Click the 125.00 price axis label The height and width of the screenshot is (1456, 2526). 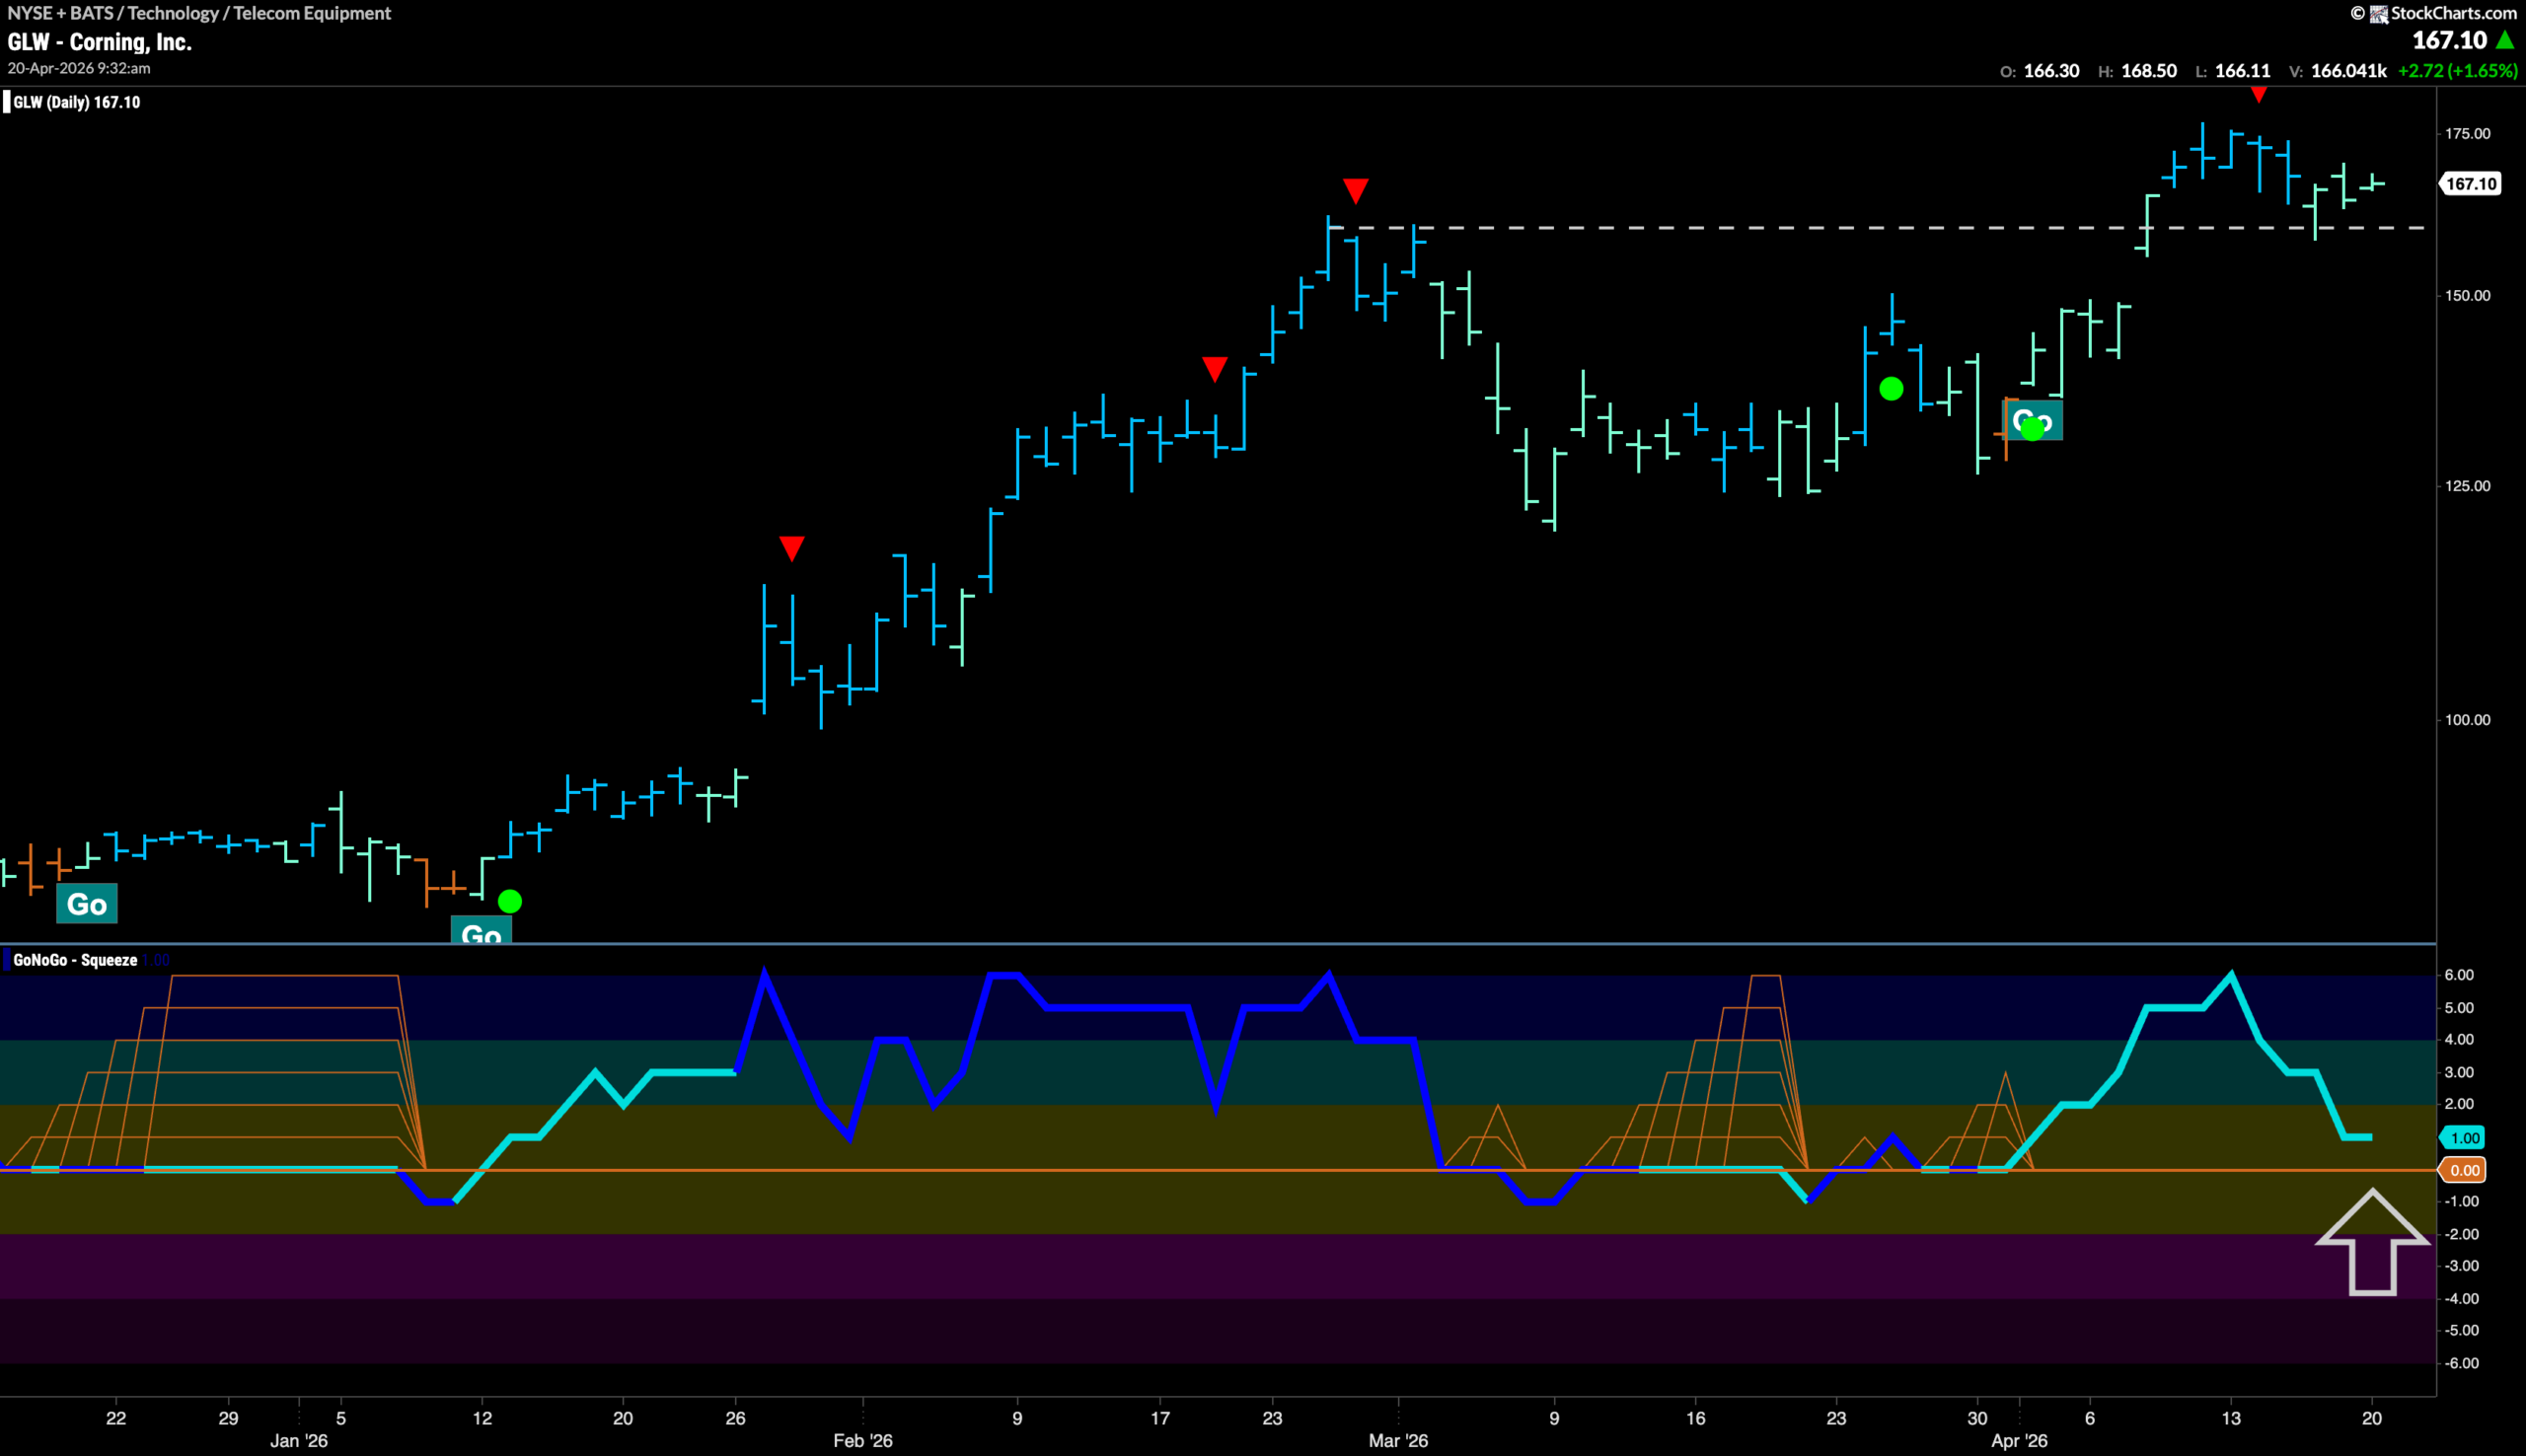pyautogui.click(x=2467, y=486)
